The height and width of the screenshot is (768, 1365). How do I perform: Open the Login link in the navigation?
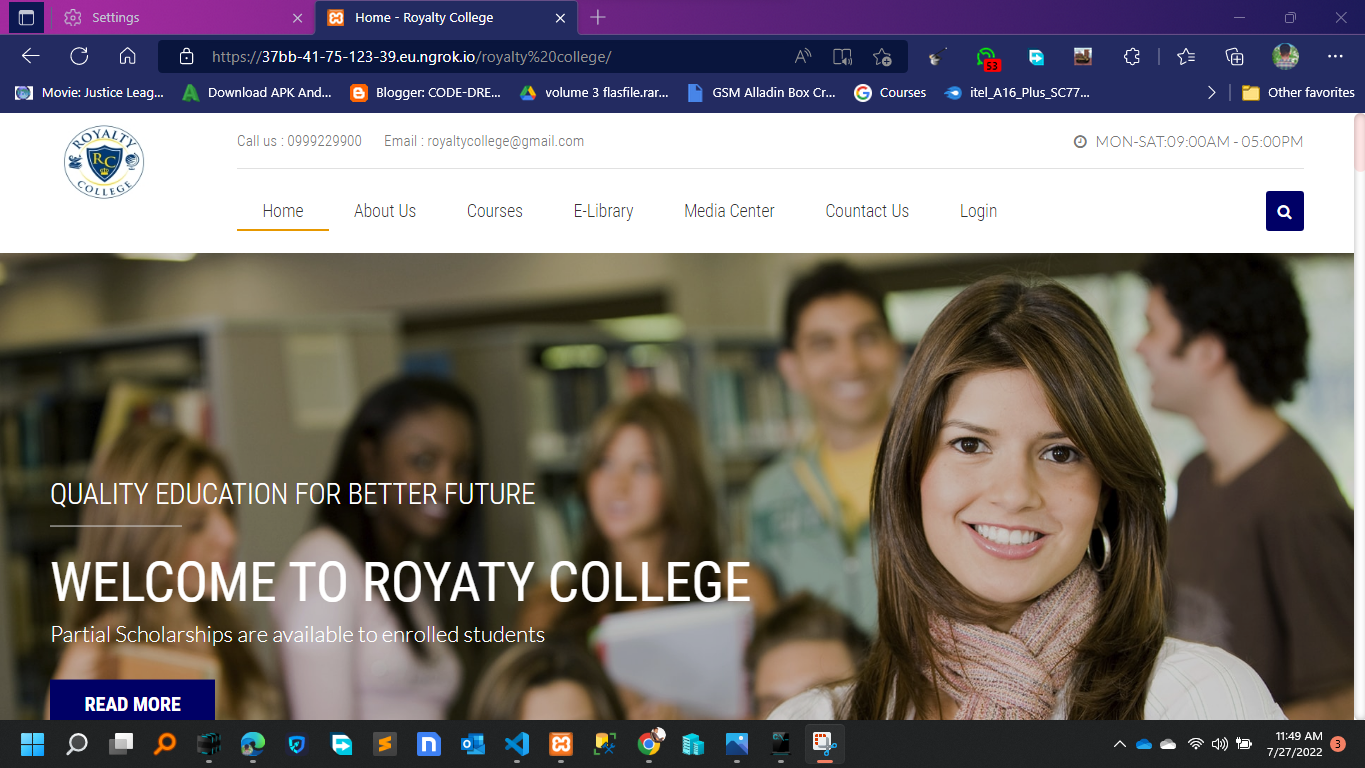point(978,211)
